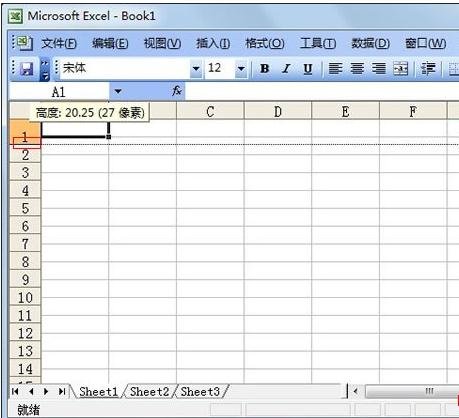The width and height of the screenshot is (459, 418).
Task: Click Excel workbook icon in menu bar
Action: 23,43
